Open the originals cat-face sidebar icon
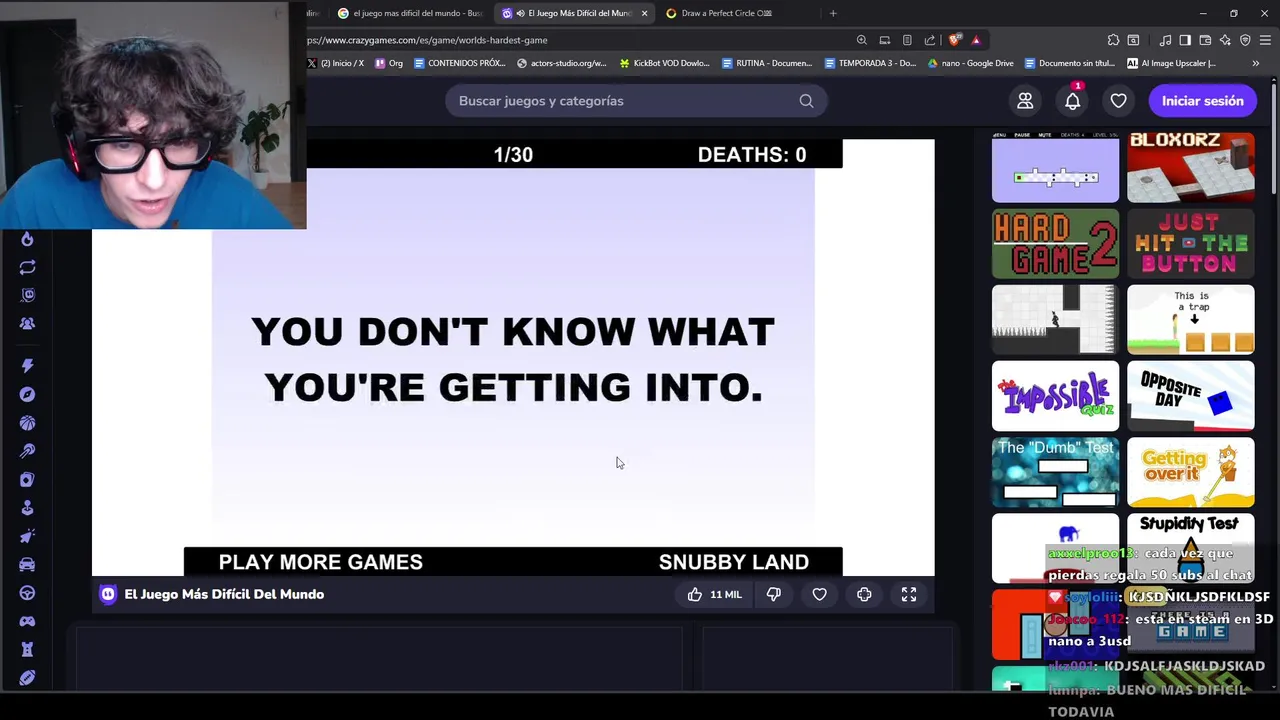 click(x=27, y=295)
